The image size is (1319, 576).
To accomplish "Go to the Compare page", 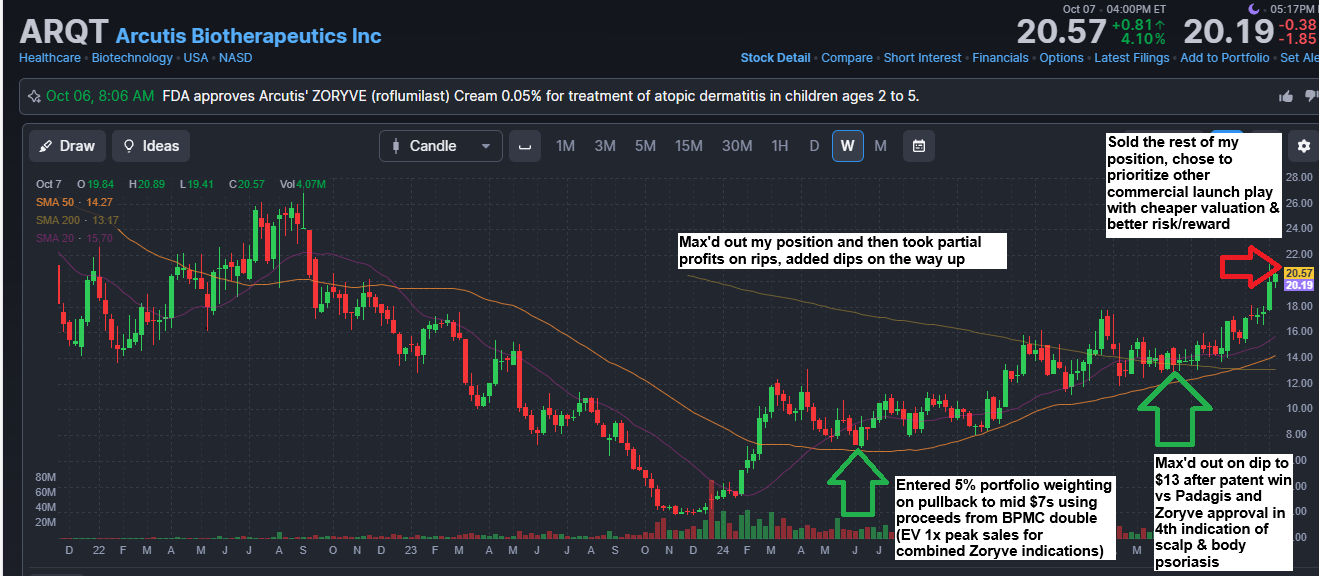I will (846, 58).
